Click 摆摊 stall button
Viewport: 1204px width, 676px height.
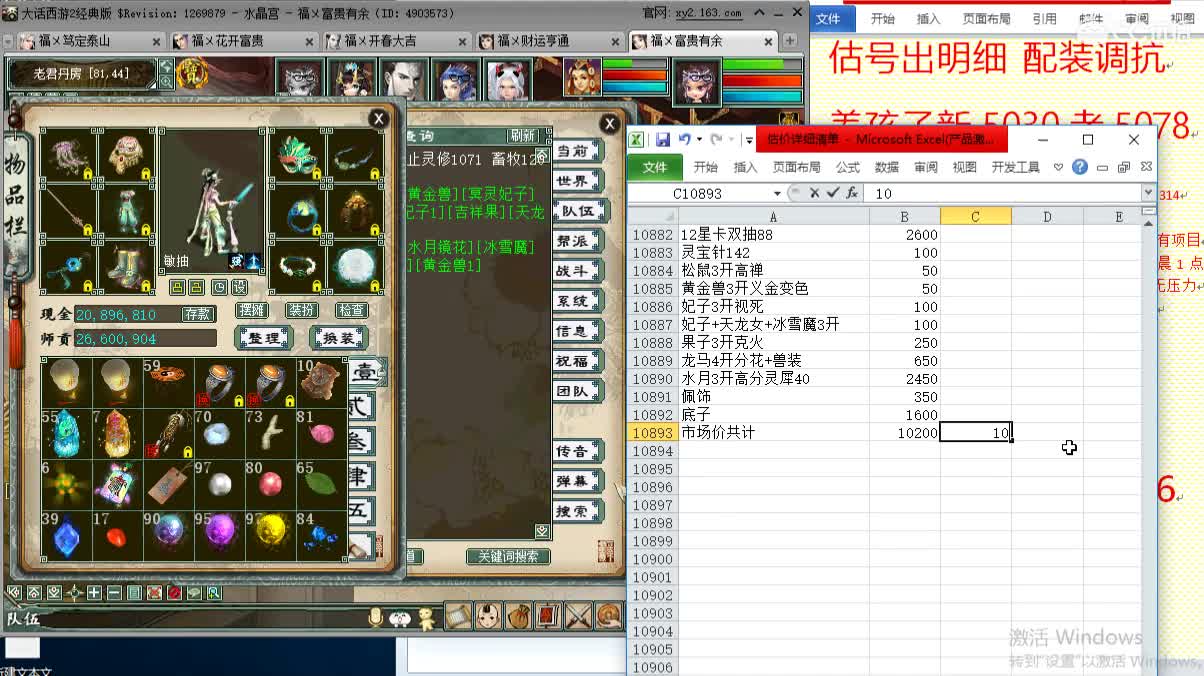point(252,311)
